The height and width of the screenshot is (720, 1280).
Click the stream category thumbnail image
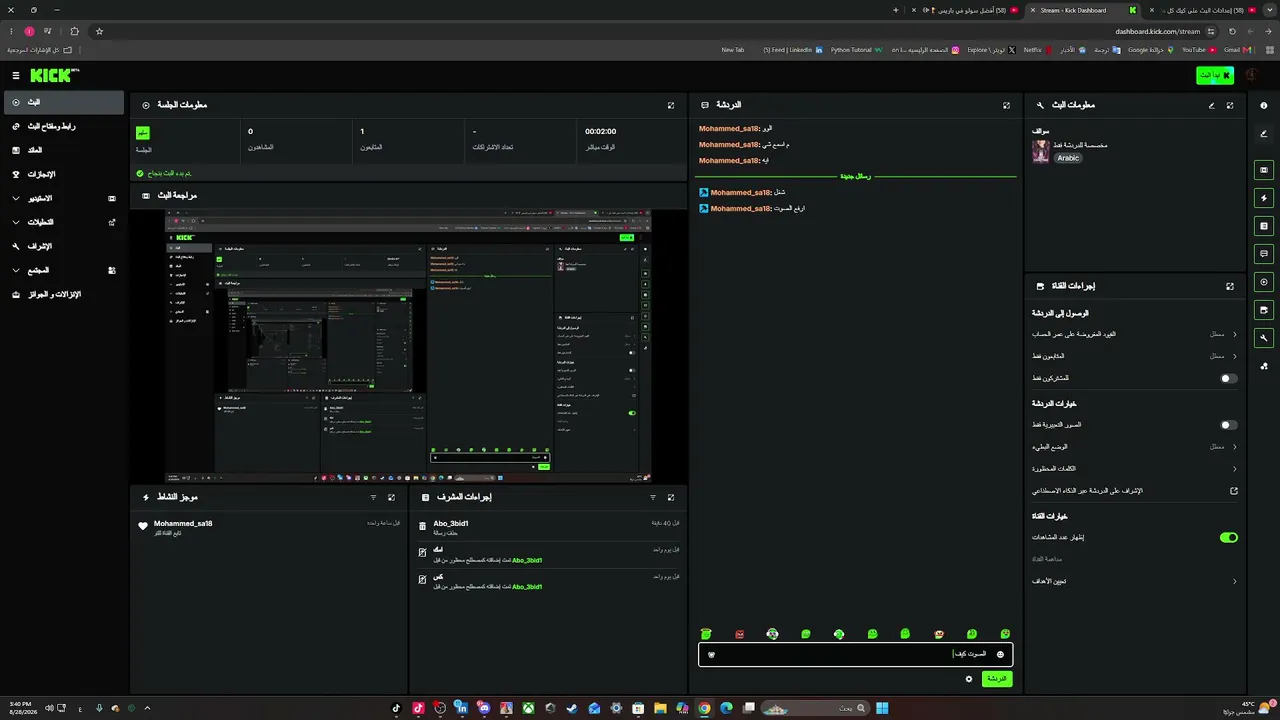point(1040,151)
